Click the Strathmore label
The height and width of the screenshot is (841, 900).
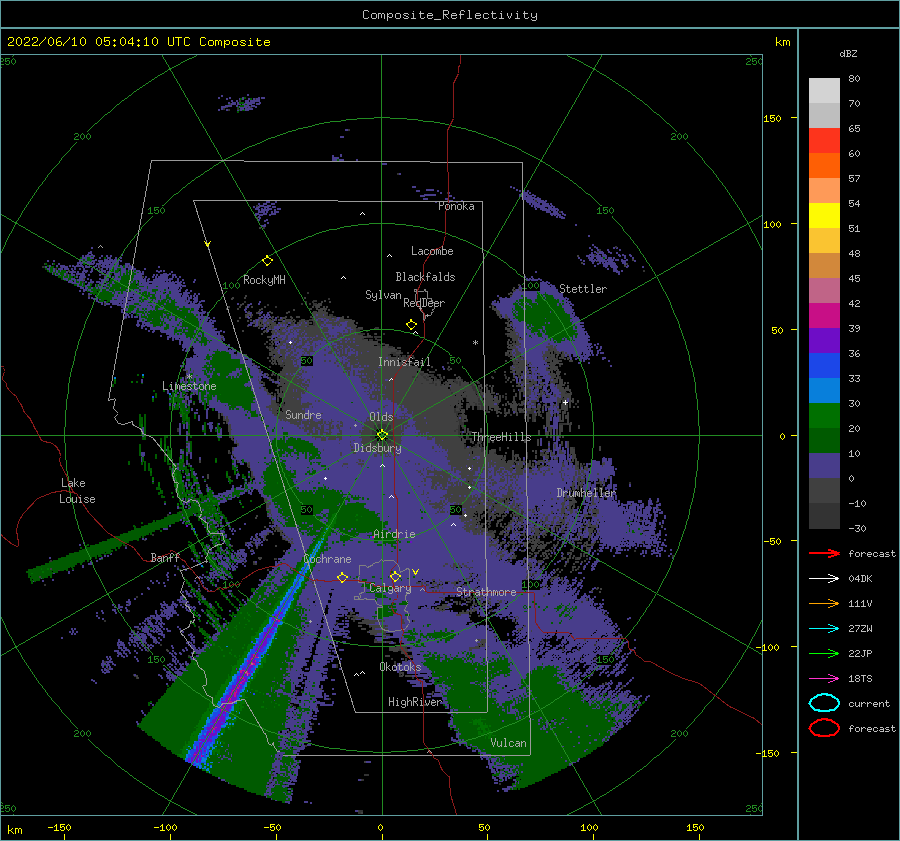point(486,591)
